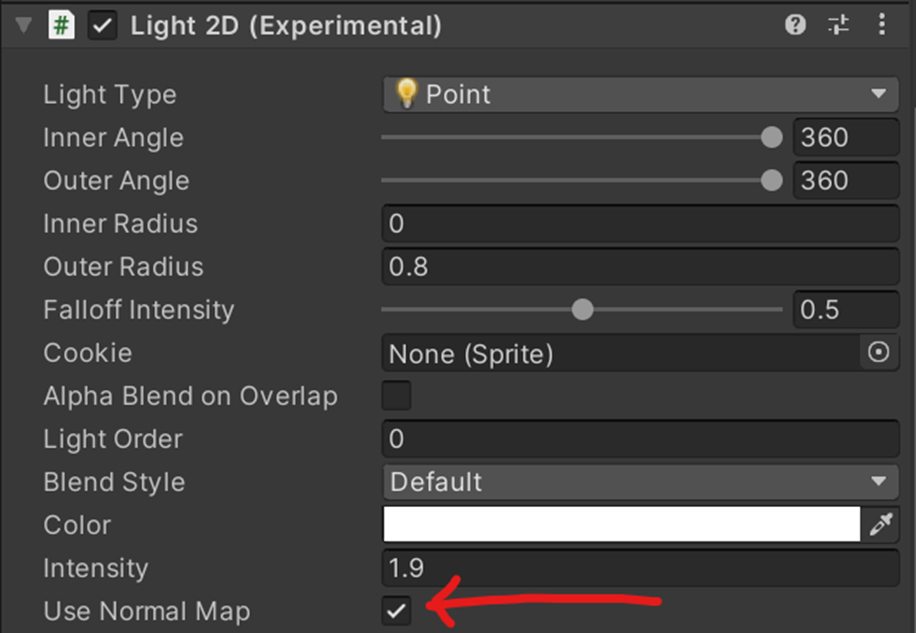This screenshot has height=633, width=916.
Task: Activate the Color eyedropper tool
Action: 881,524
